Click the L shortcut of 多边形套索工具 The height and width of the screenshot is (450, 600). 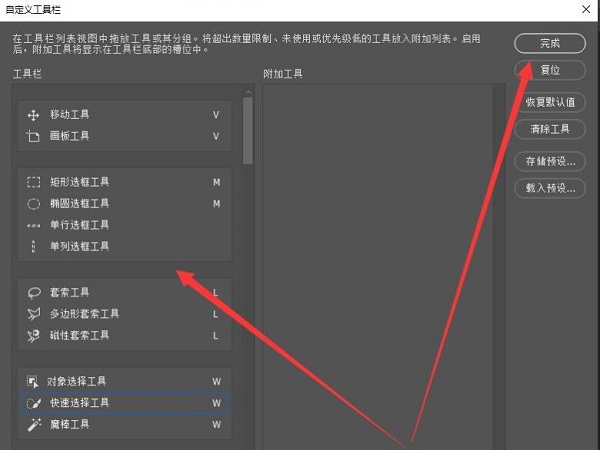215,315
